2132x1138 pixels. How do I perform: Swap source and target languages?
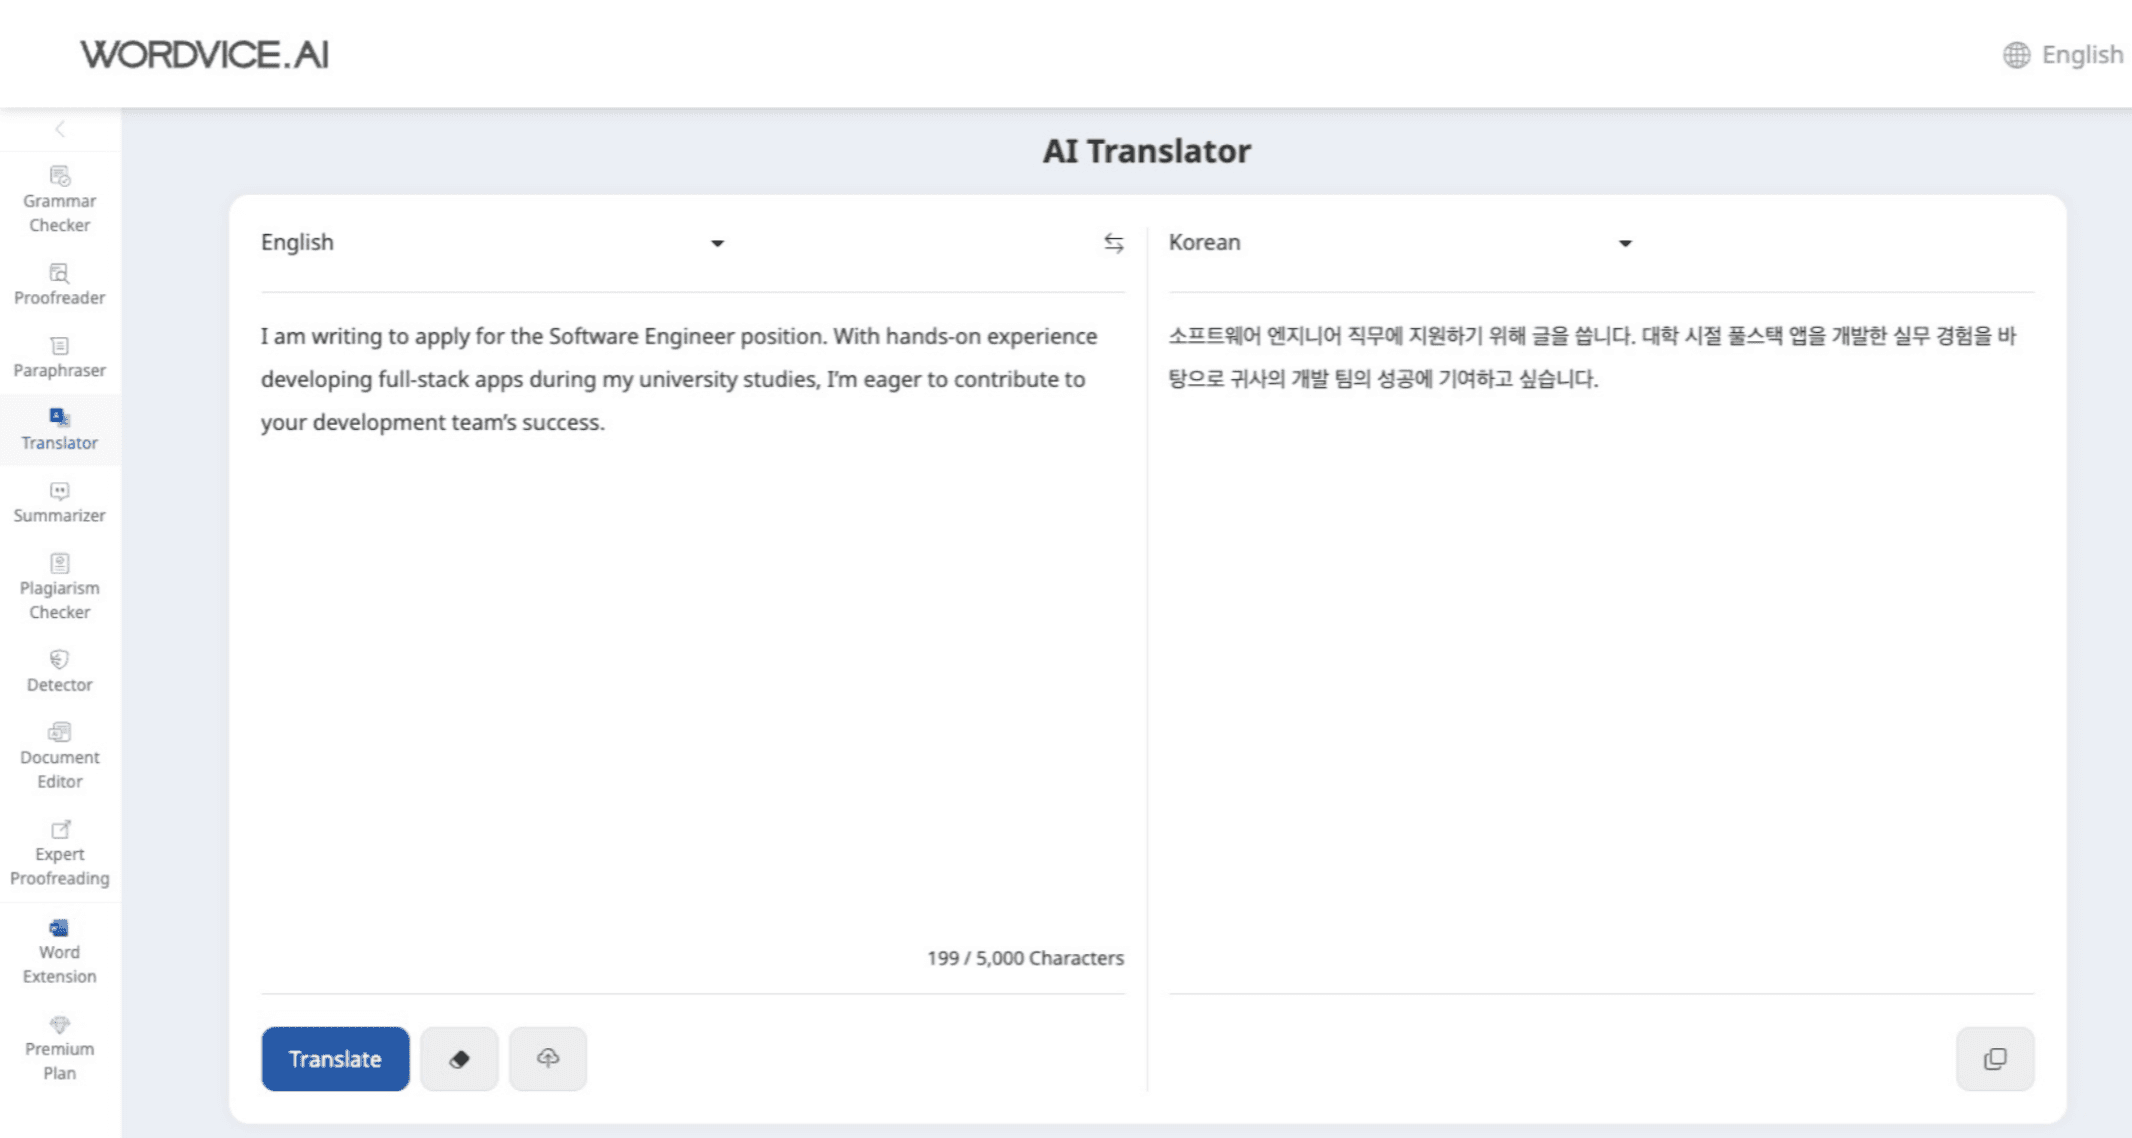(x=1113, y=243)
